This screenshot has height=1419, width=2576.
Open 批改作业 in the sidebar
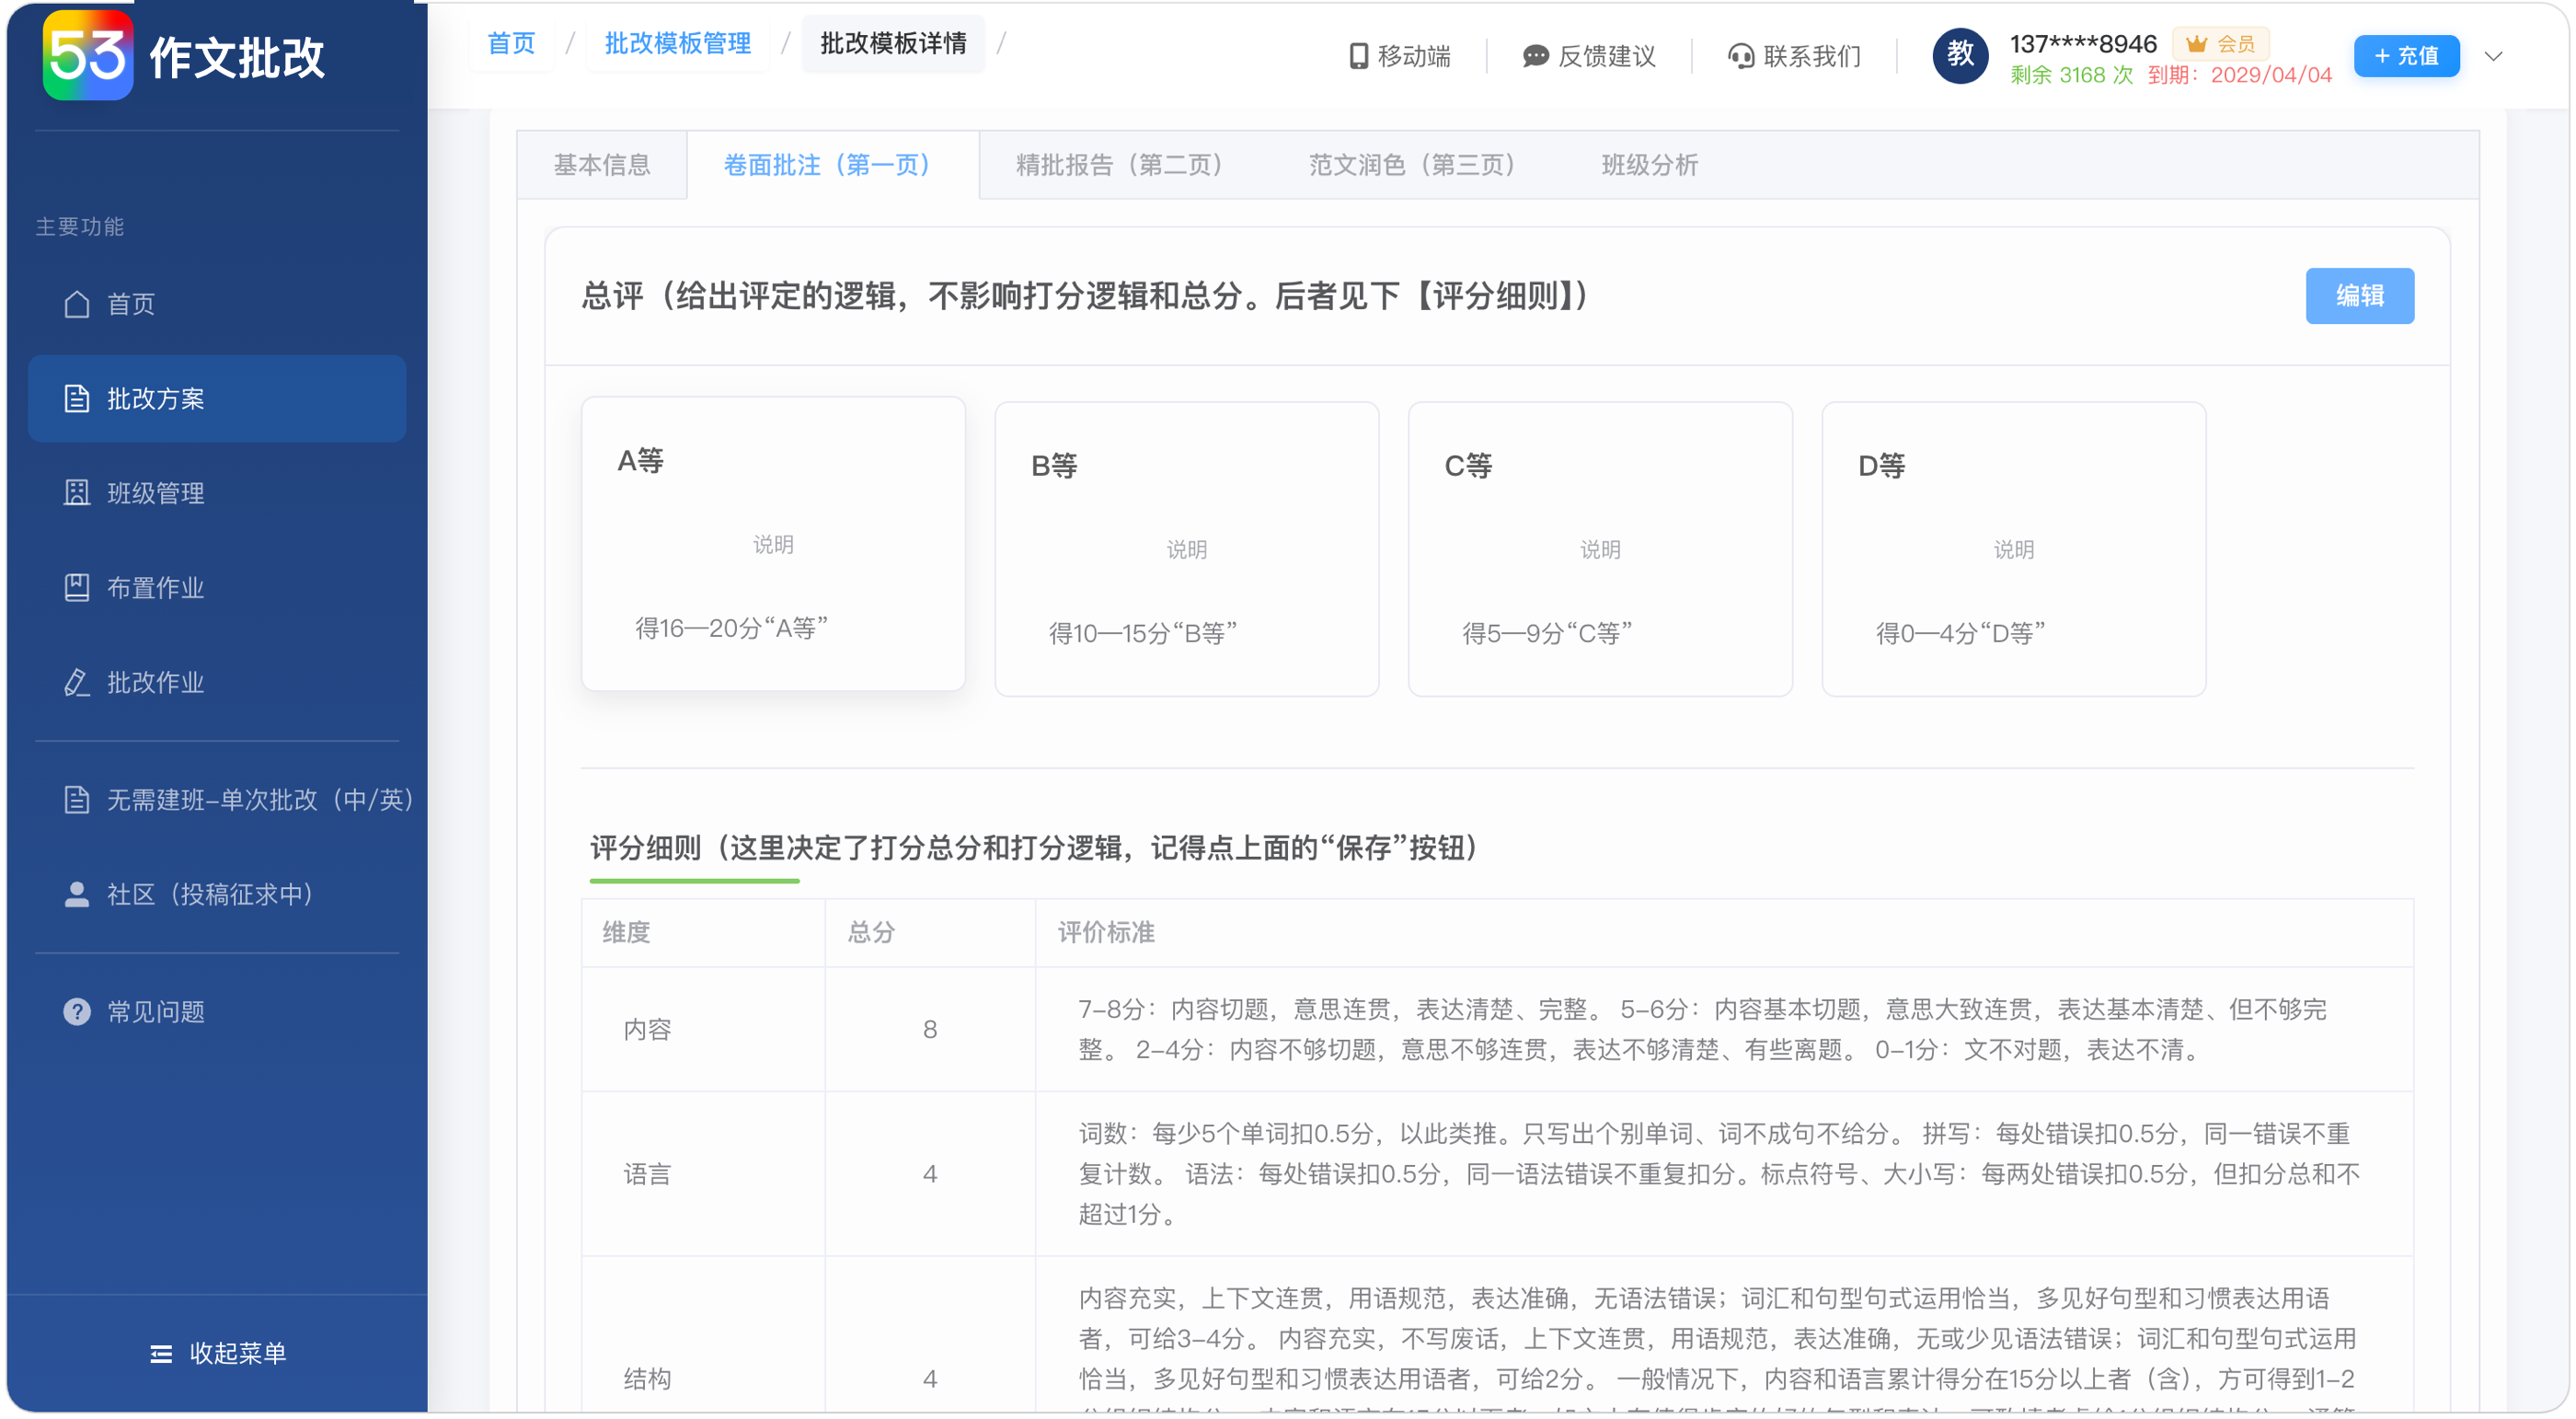click(x=216, y=682)
